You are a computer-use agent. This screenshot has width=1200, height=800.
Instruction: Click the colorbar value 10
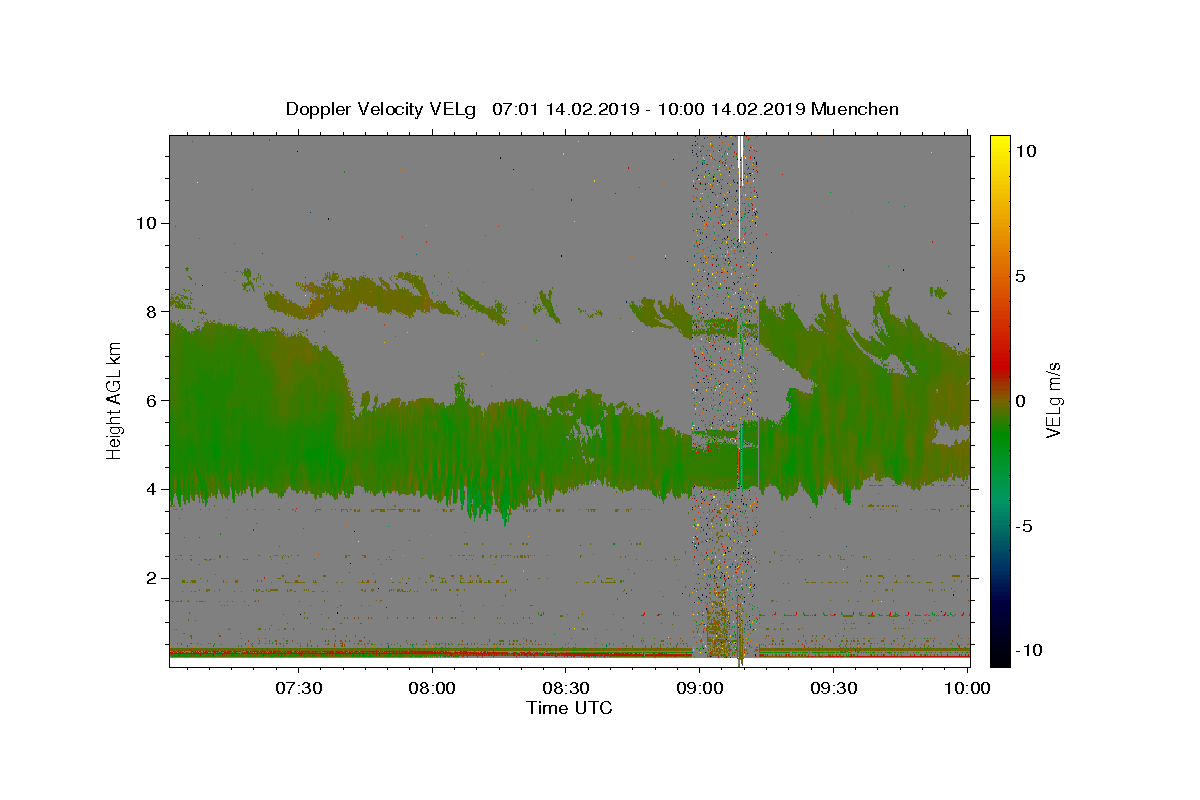click(1026, 150)
